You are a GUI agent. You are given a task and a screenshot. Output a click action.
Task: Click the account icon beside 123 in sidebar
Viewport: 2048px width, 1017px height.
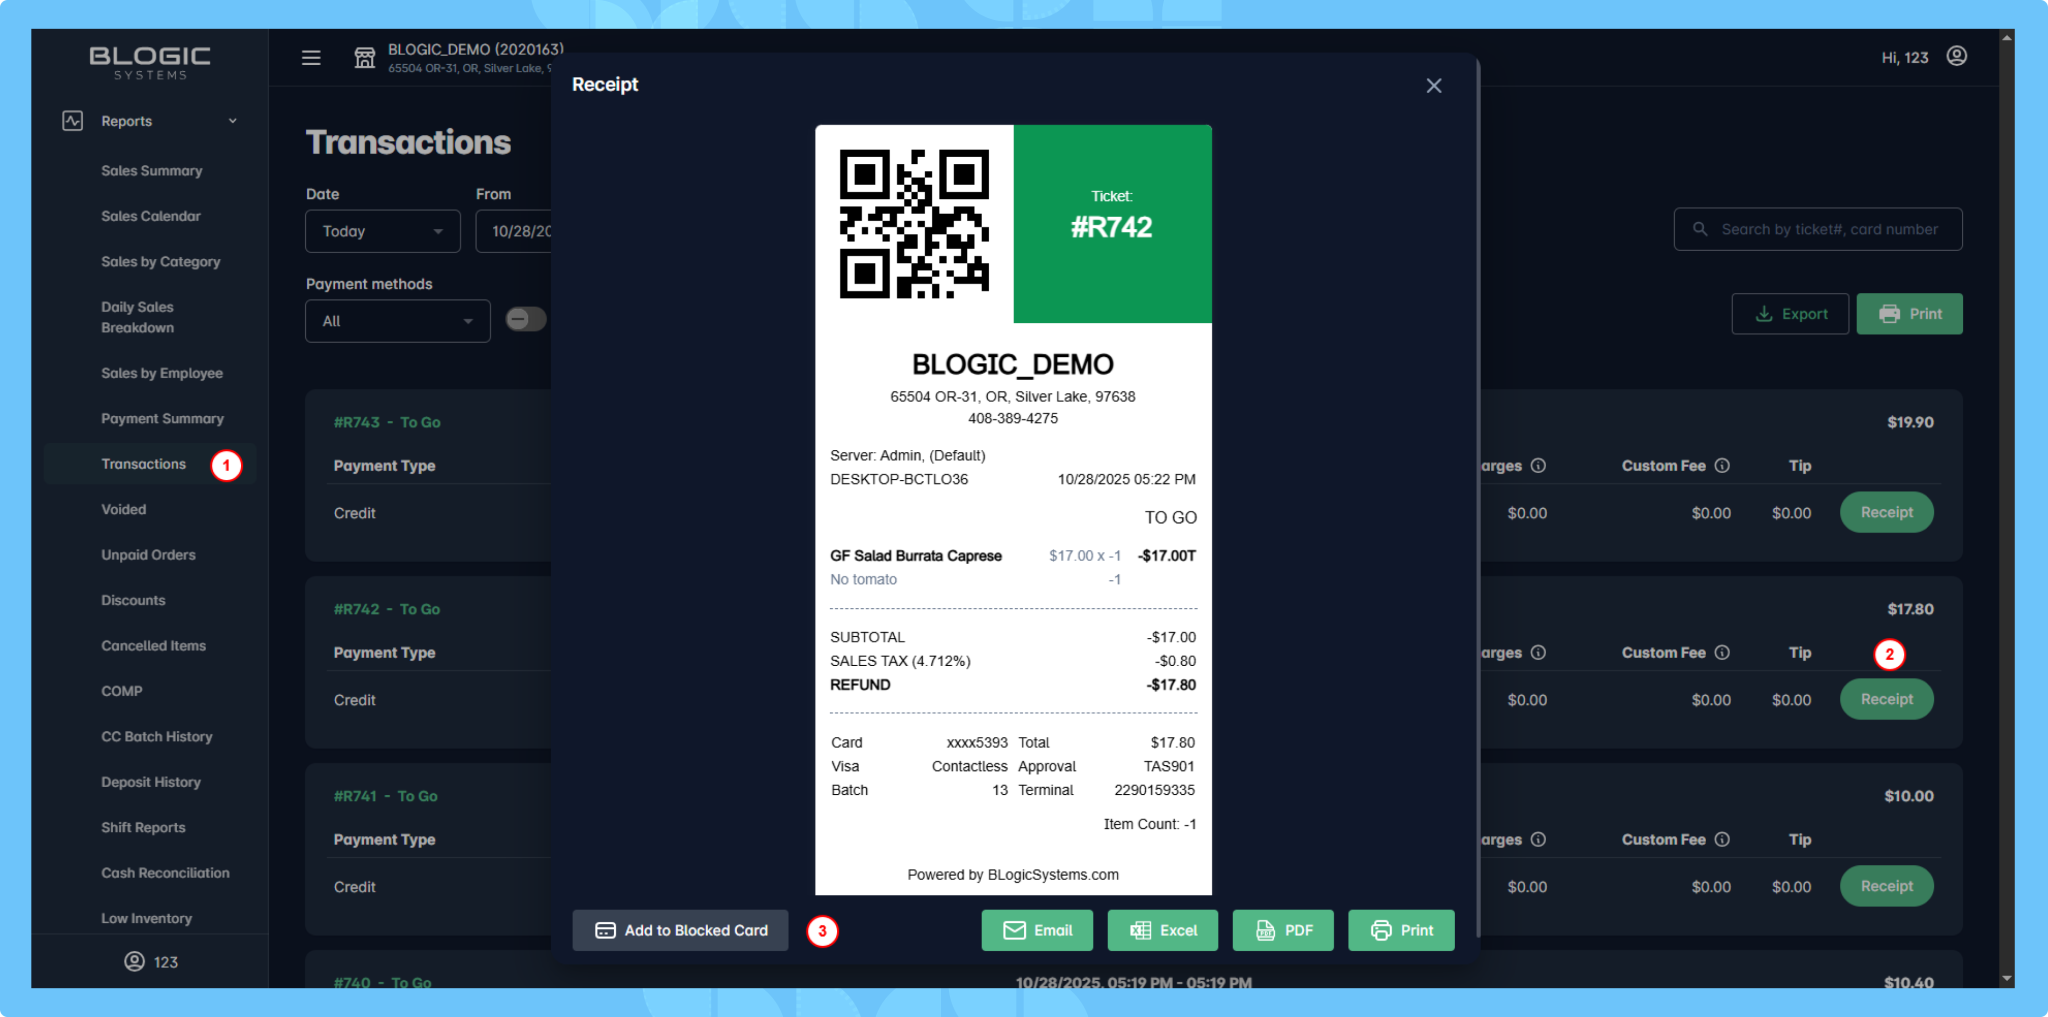pyautogui.click(x=134, y=961)
